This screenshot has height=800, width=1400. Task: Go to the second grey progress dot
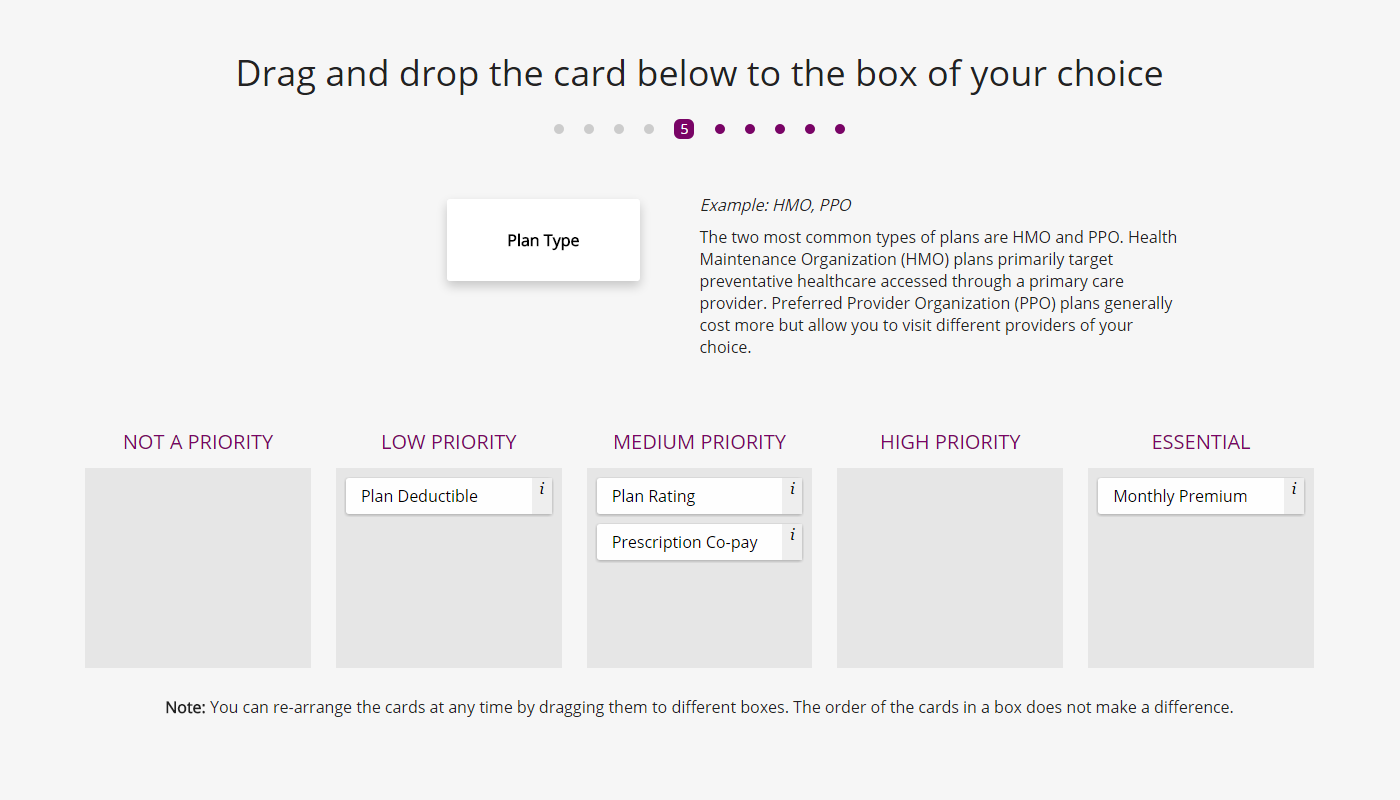pos(589,129)
